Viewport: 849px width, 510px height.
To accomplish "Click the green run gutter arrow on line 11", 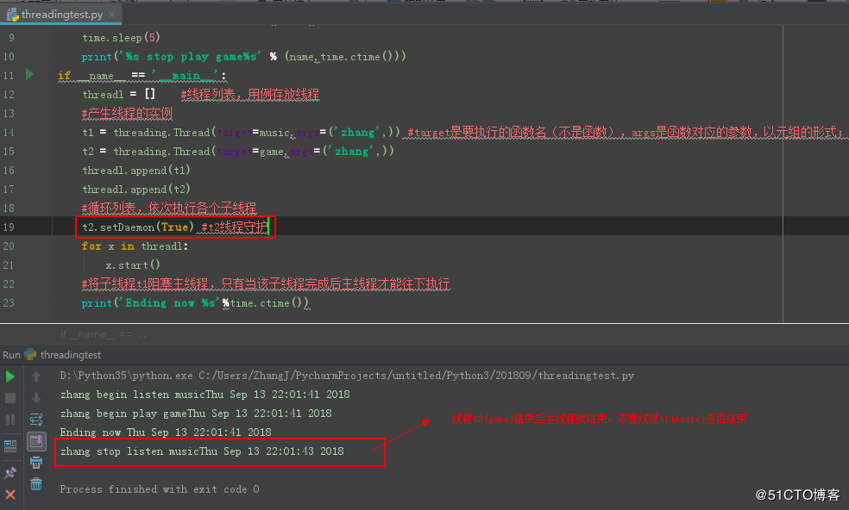I will [30, 74].
